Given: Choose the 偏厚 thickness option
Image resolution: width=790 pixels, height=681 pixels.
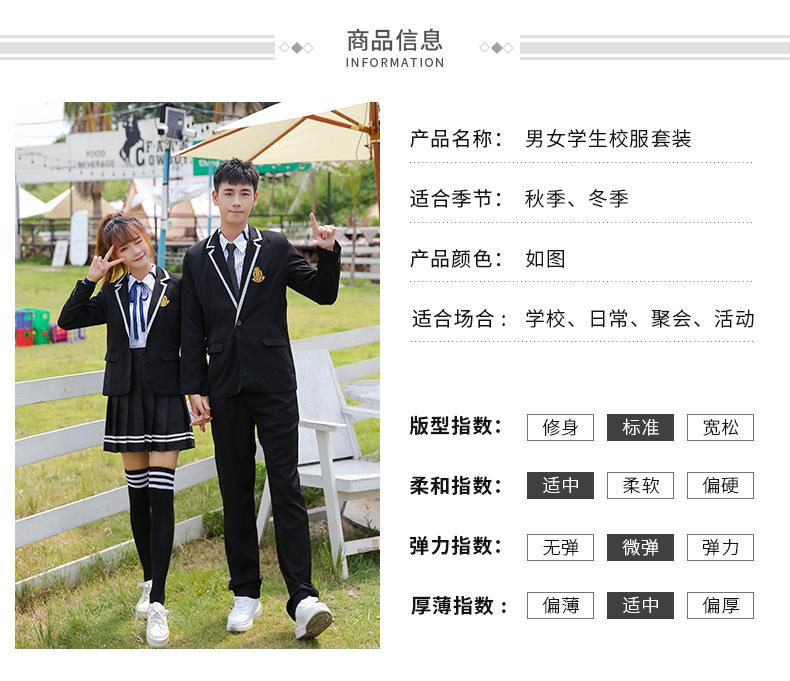Looking at the screenshot, I should pos(720,605).
